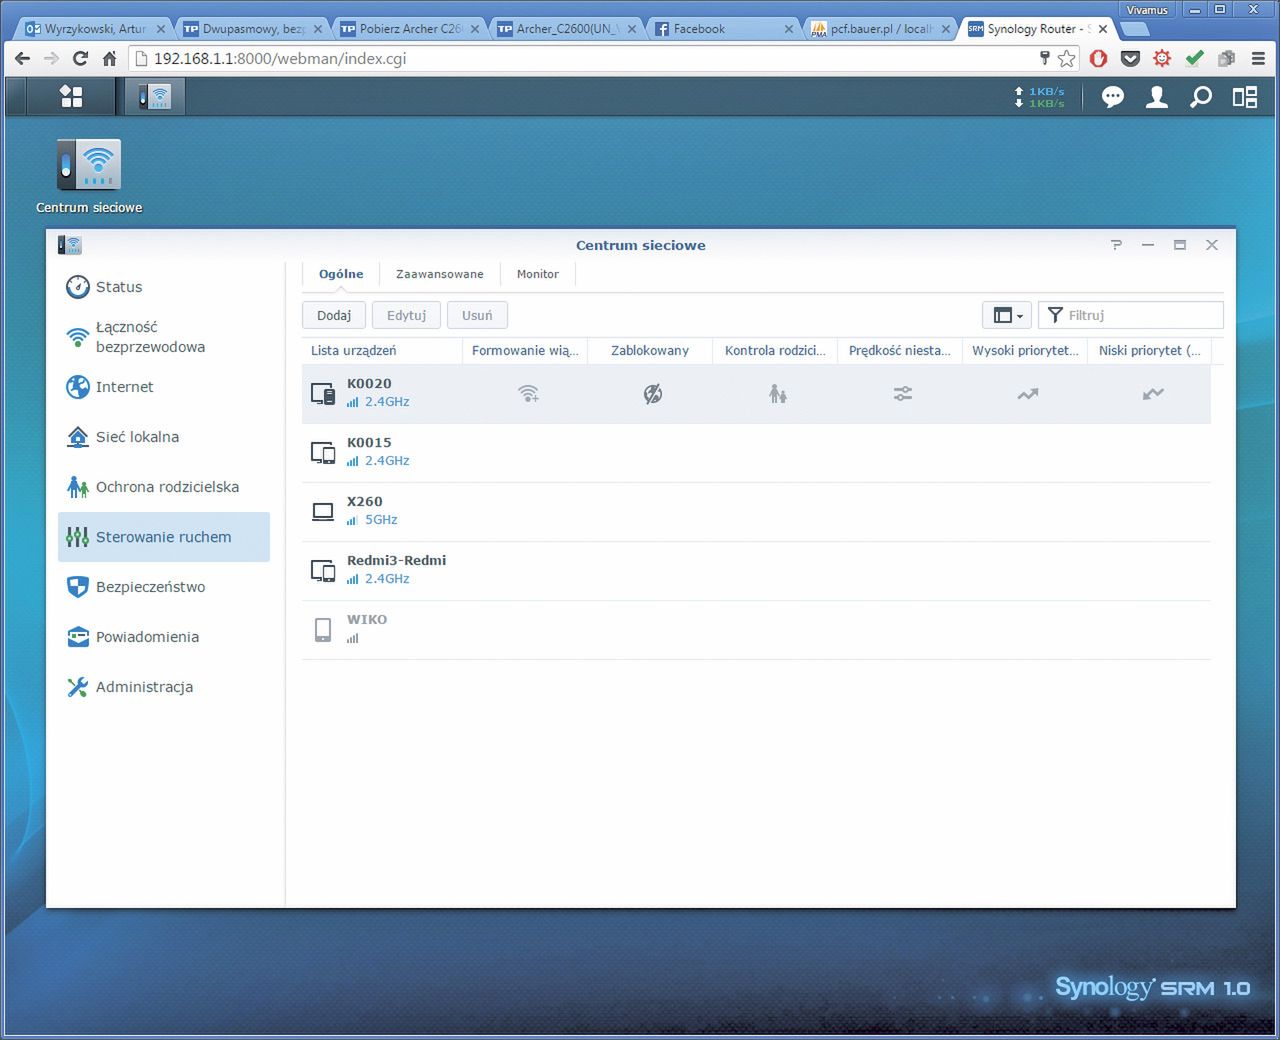Switch to the Pobierz Archer browser tab

[410, 29]
